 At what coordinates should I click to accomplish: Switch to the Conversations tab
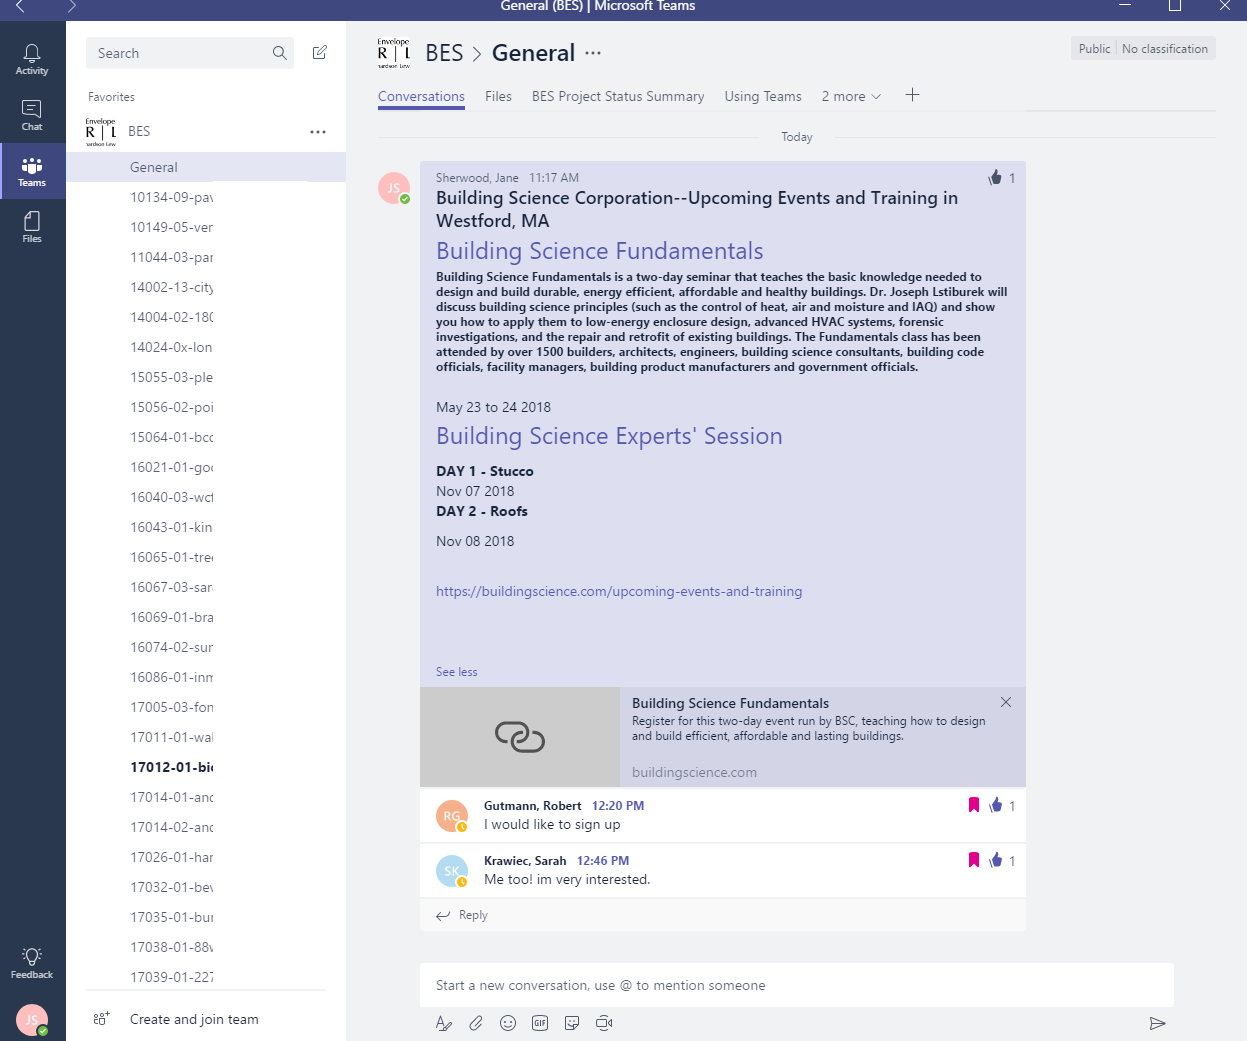[421, 97]
